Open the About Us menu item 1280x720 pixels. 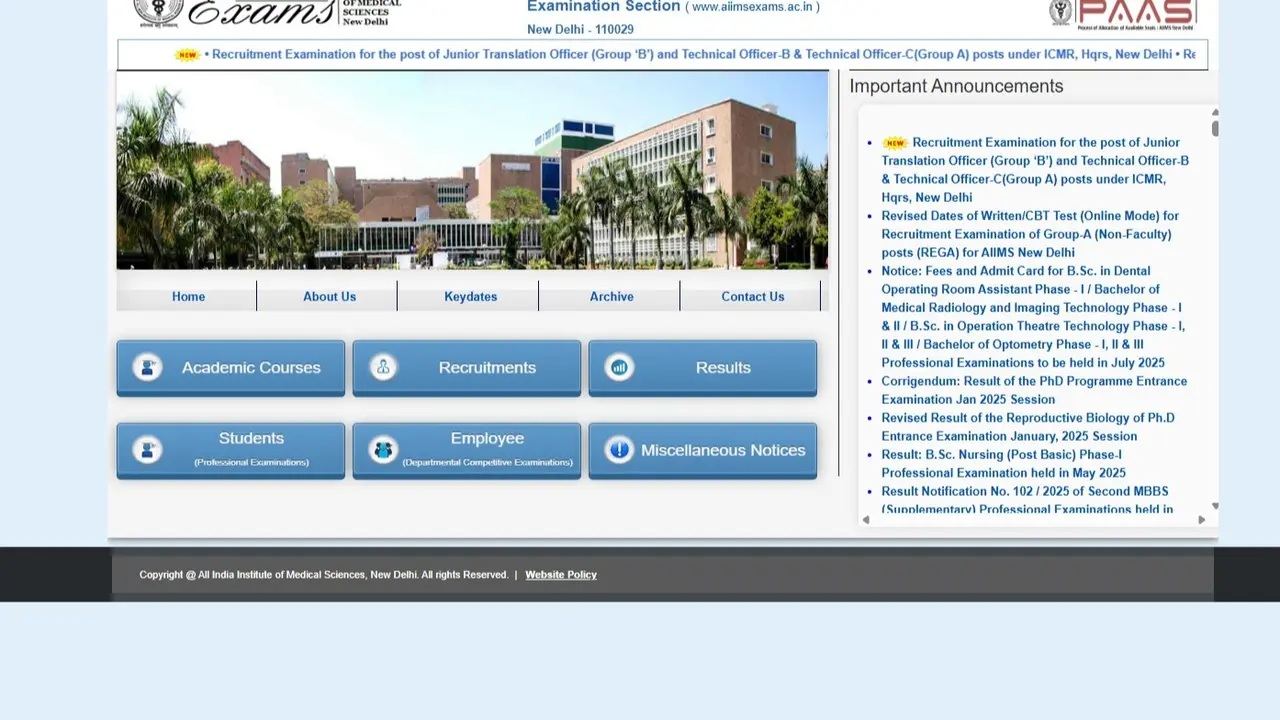[x=329, y=296]
